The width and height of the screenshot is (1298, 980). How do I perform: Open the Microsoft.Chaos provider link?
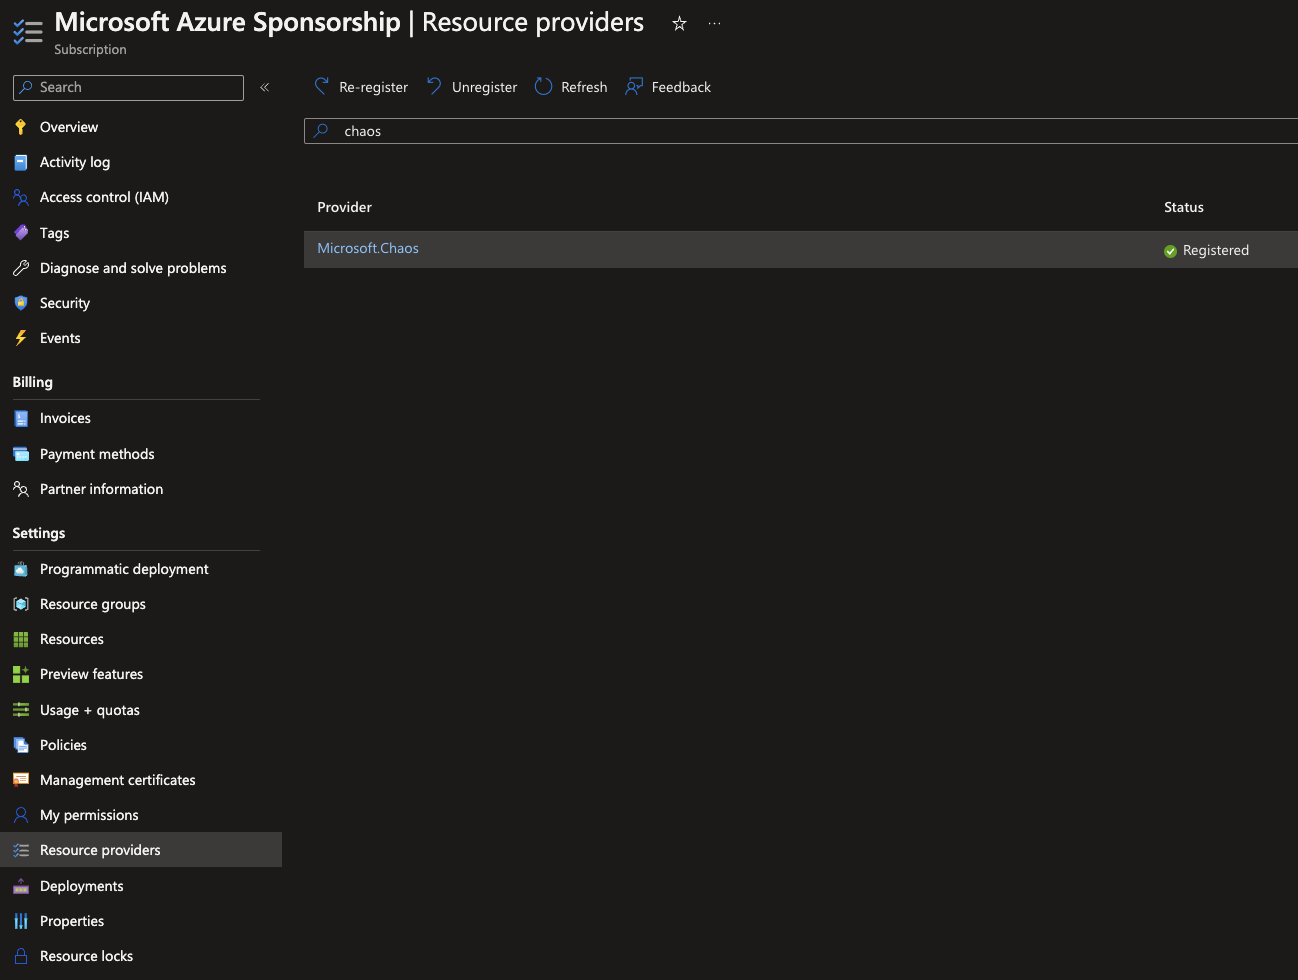click(x=368, y=248)
